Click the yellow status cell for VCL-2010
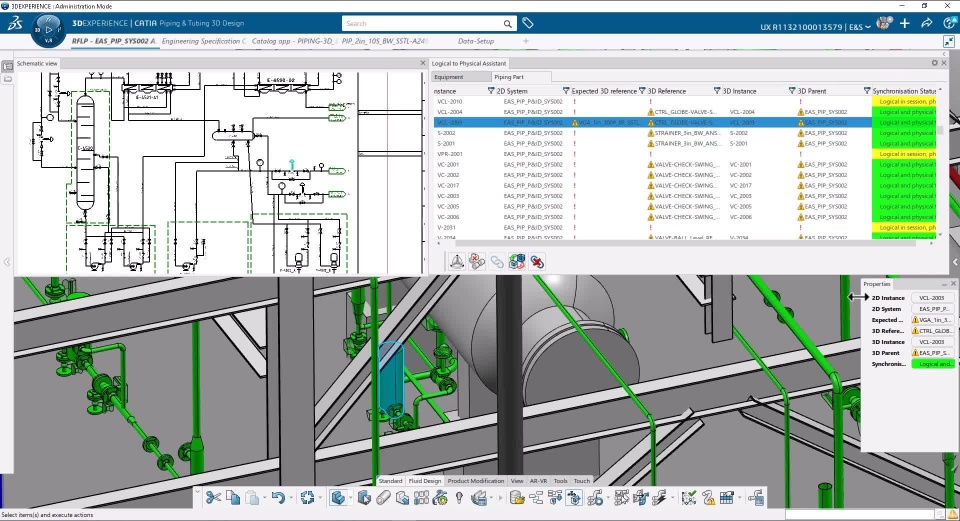This screenshot has width=960, height=521. click(x=904, y=102)
